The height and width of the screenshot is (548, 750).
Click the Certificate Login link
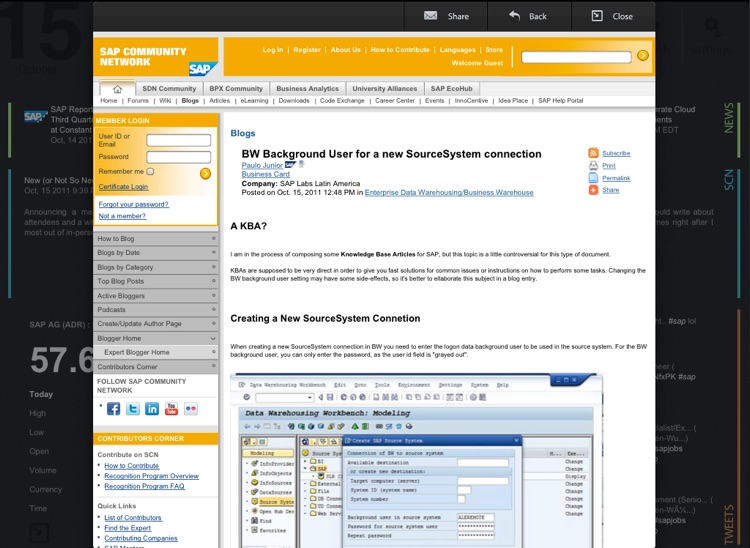(123, 186)
